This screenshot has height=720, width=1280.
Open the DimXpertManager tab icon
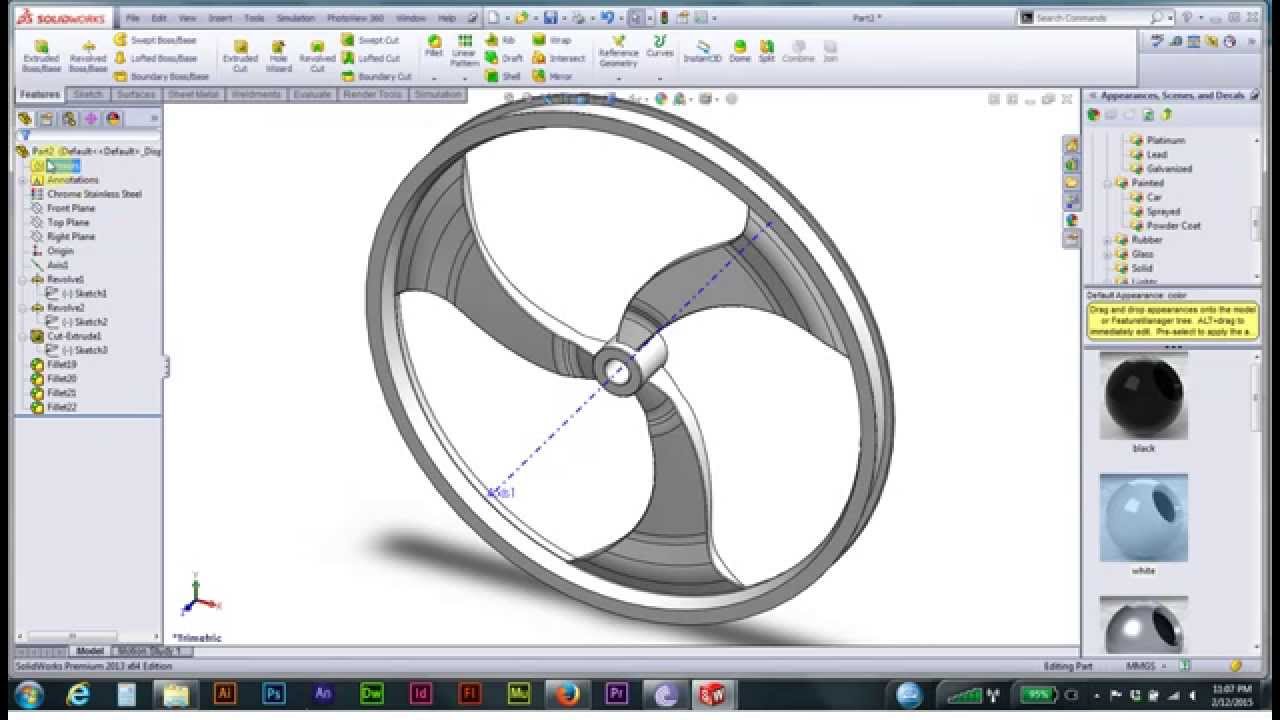click(x=91, y=118)
